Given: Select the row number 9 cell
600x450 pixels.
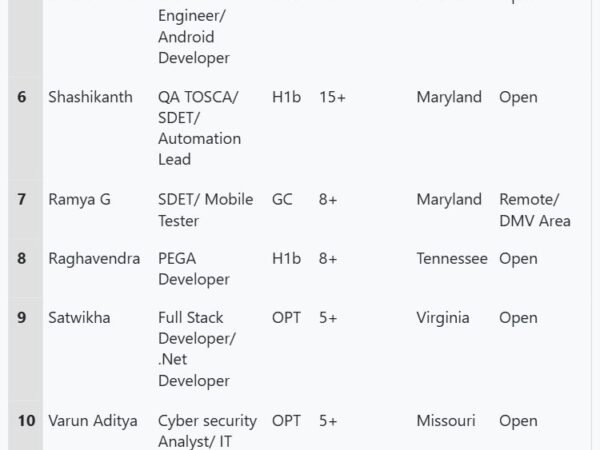Looking at the screenshot, I should [22, 318].
